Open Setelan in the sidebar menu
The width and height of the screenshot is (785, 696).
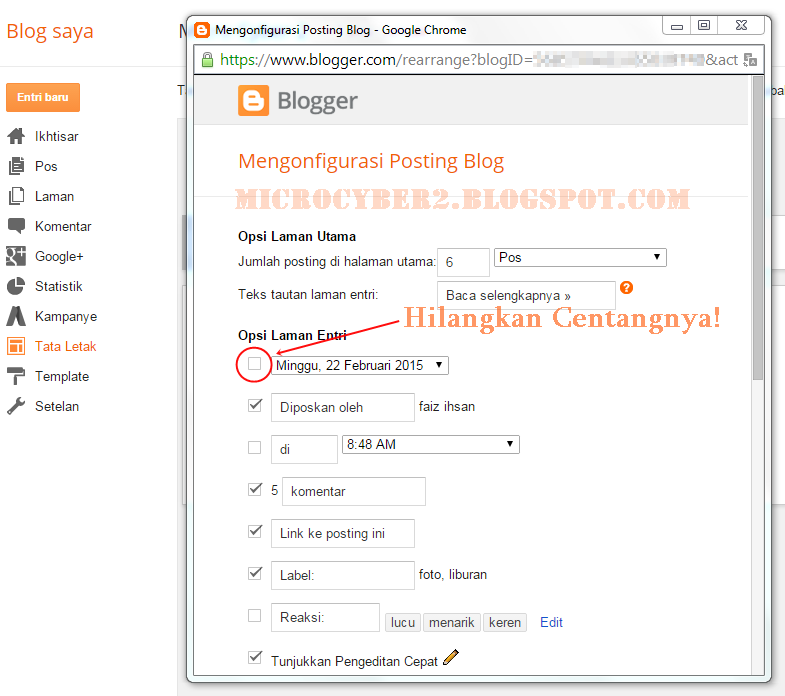(x=57, y=407)
